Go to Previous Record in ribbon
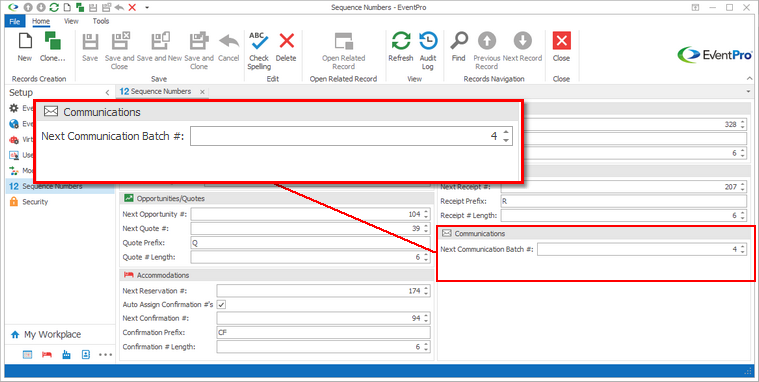The image size is (759, 382). [x=486, y=51]
